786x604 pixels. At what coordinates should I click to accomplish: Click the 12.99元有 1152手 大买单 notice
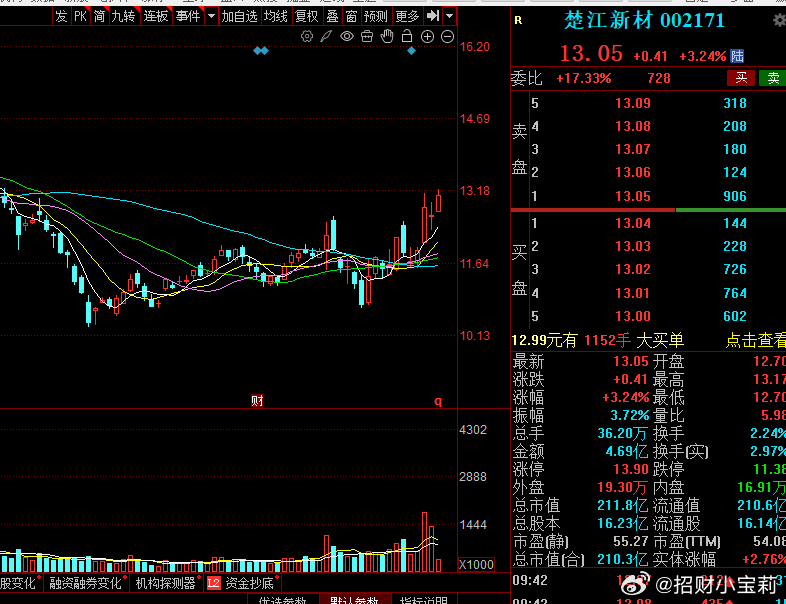click(x=598, y=340)
